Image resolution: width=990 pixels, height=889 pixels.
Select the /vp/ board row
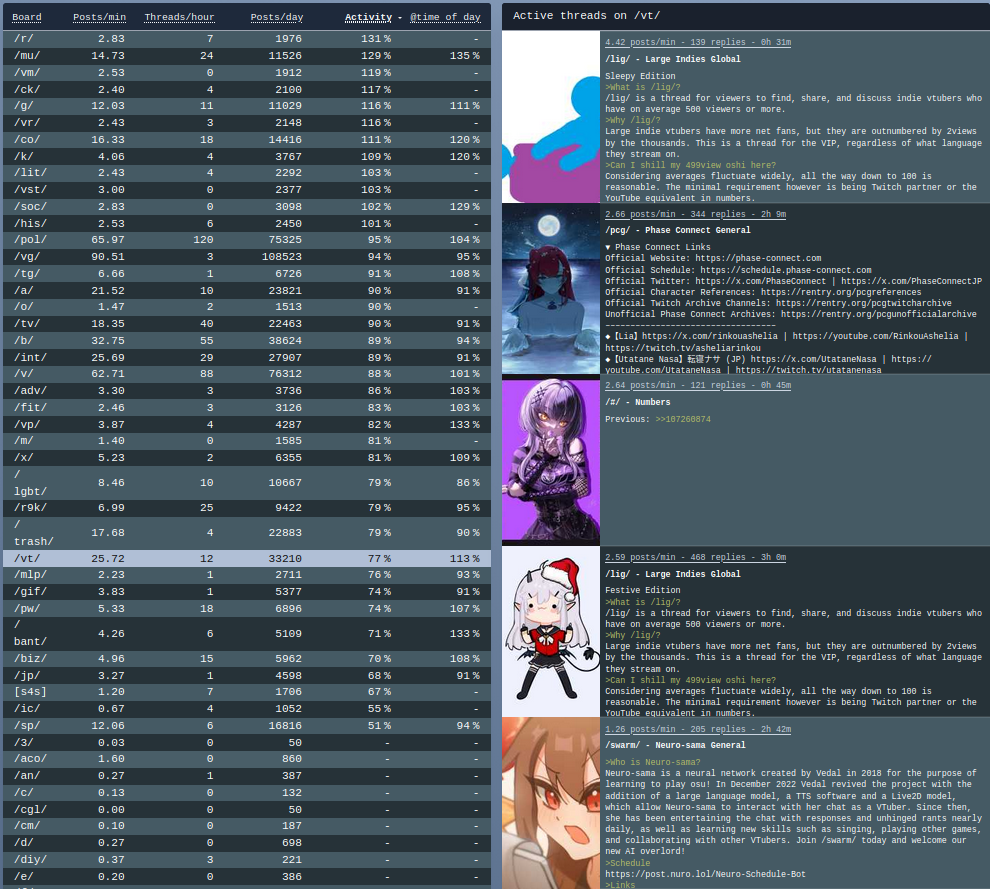pyautogui.click(x=247, y=424)
